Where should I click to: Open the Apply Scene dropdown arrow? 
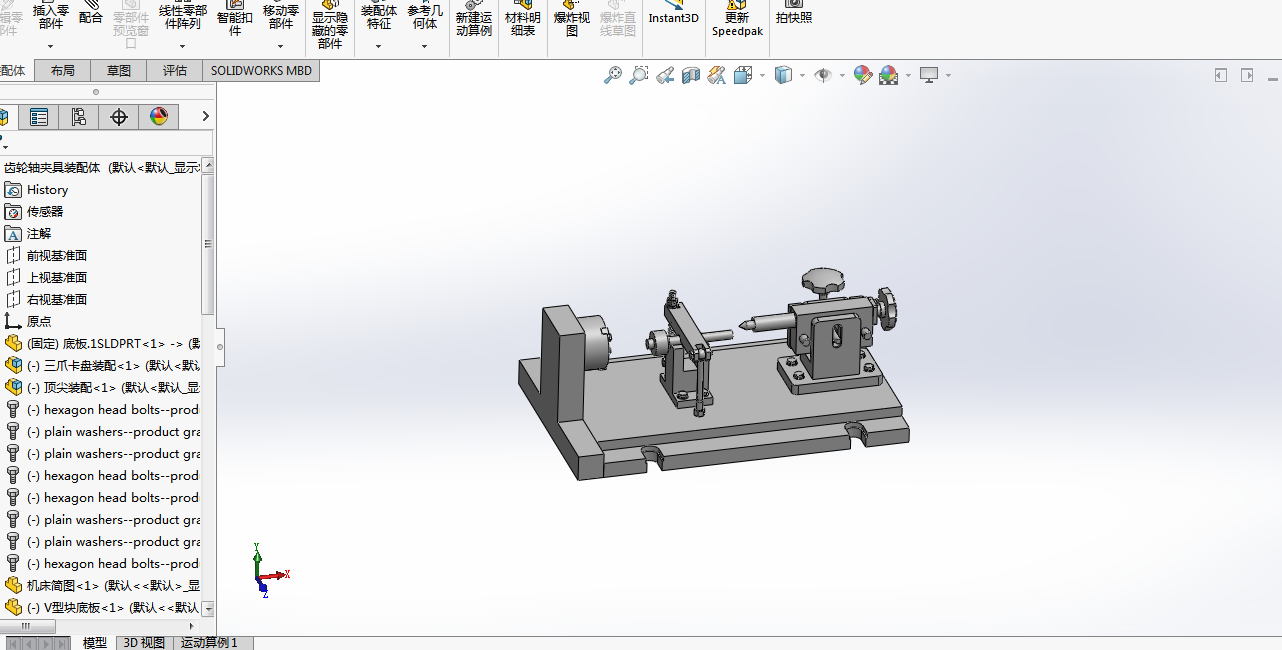tap(908, 75)
